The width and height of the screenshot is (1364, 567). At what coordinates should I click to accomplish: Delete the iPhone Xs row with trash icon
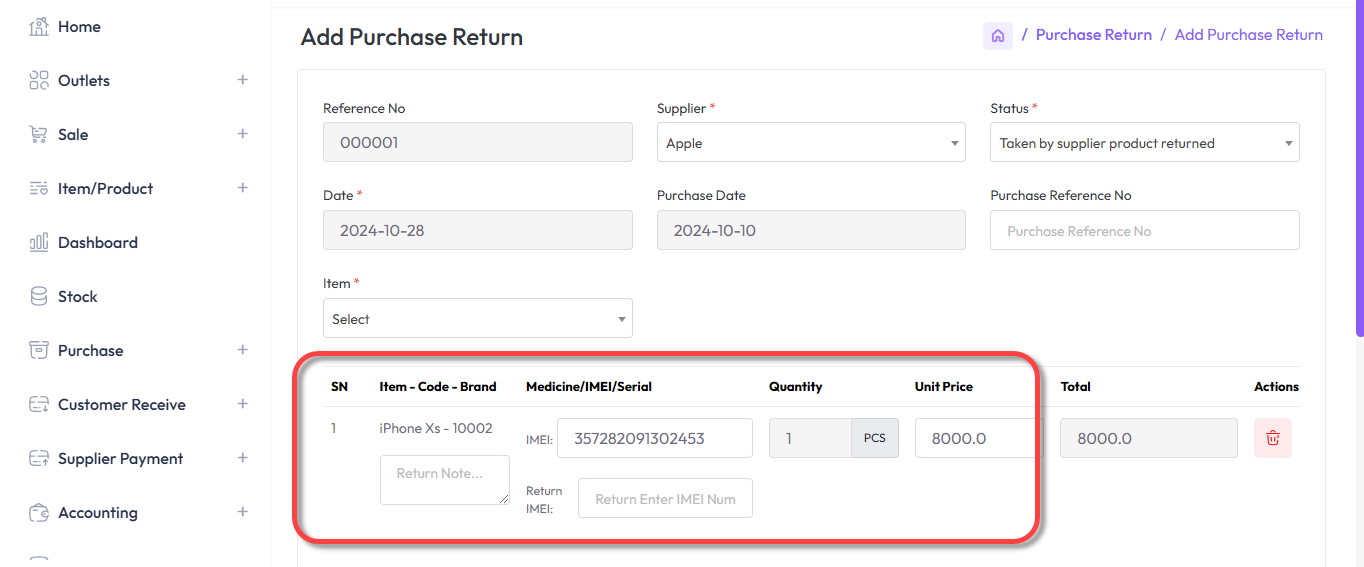click(x=1272, y=438)
